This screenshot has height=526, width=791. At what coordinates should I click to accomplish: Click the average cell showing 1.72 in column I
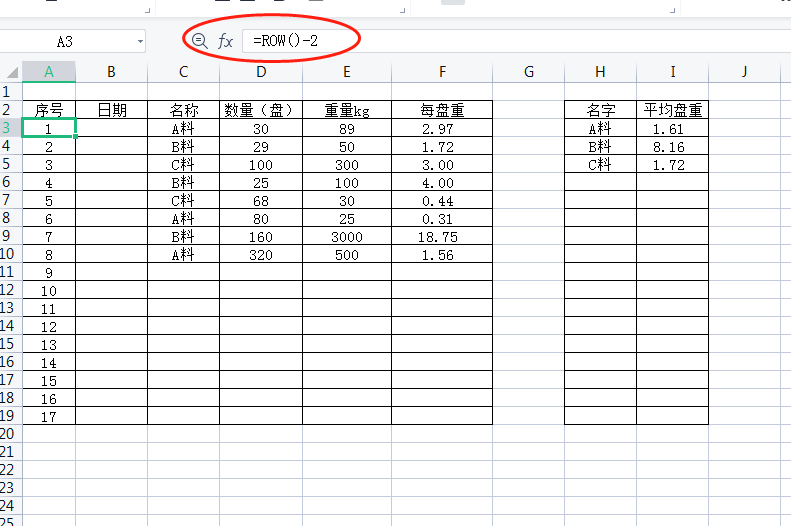click(672, 164)
